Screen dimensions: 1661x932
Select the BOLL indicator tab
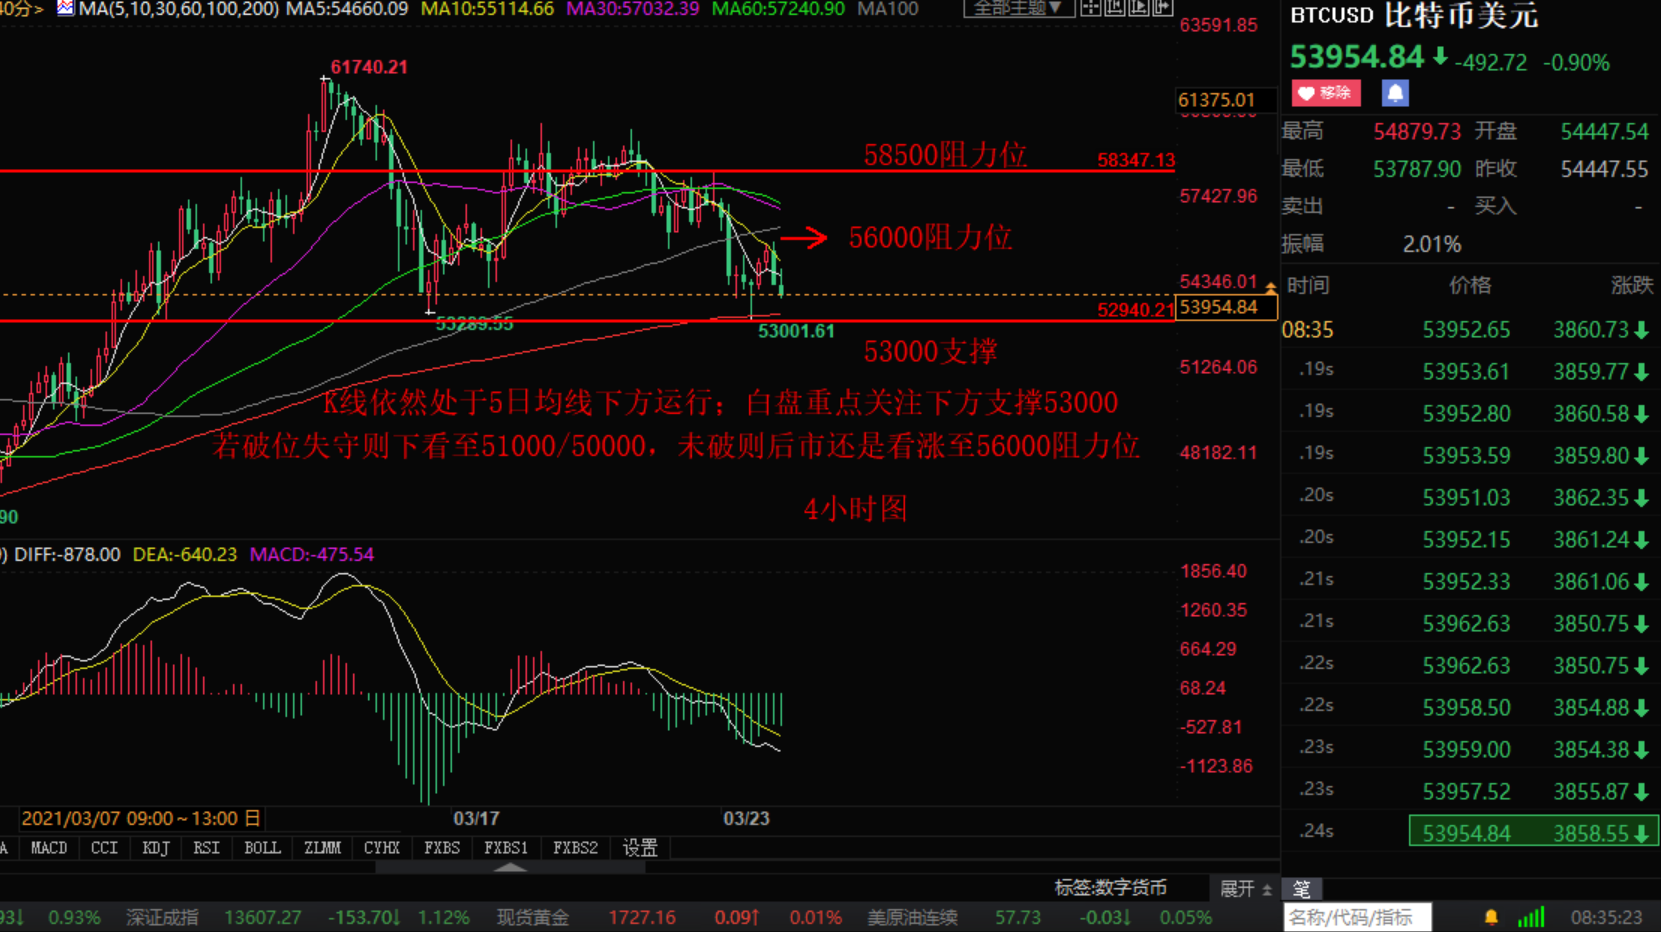(x=262, y=848)
